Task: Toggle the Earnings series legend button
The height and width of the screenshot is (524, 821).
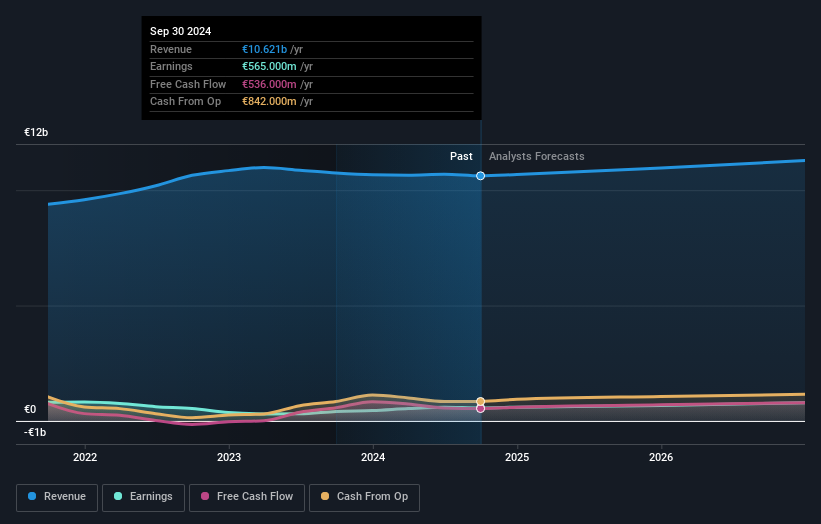Action: (143, 497)
